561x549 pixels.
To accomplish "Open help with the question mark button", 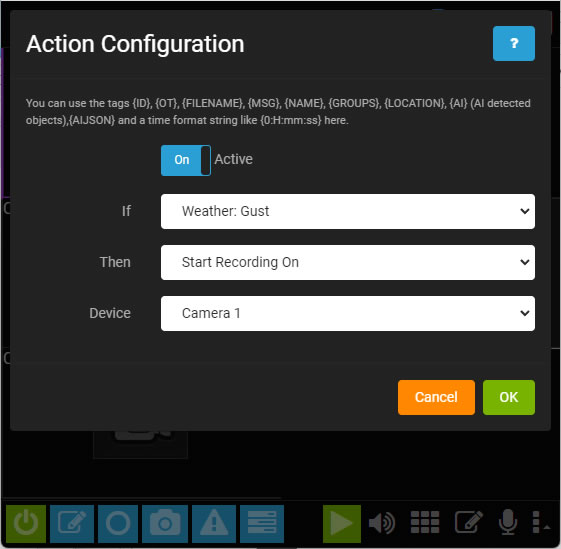I will [513, 43].
